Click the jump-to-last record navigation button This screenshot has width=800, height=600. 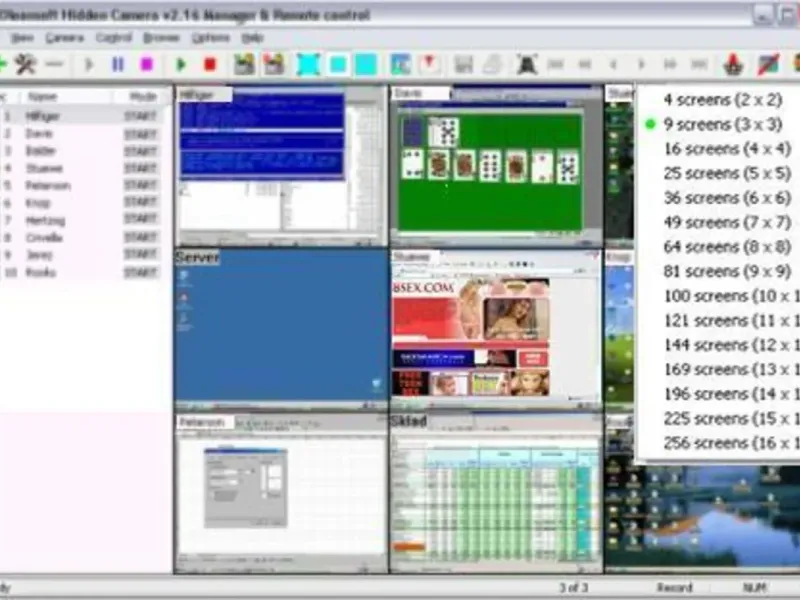(x=699, y=64)
